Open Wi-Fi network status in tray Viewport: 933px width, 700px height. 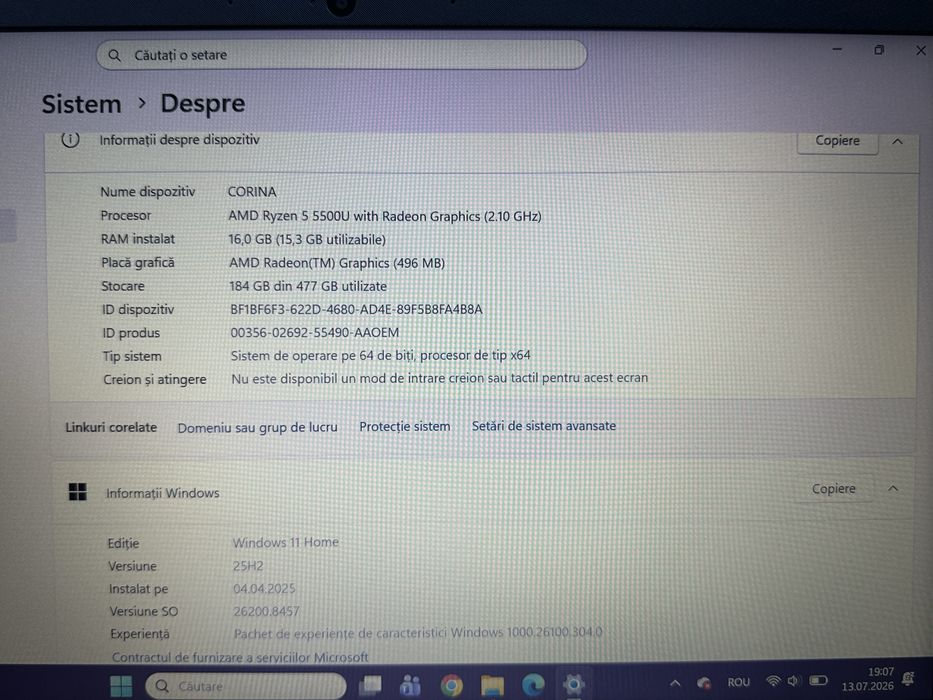(x=773, y=680)
